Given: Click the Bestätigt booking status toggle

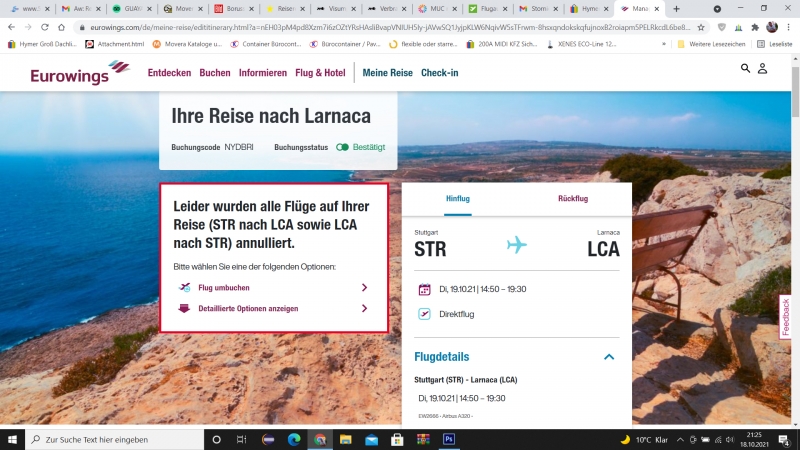Looking at the screenshot, I should pyautogui.click(x=342, y=147).
